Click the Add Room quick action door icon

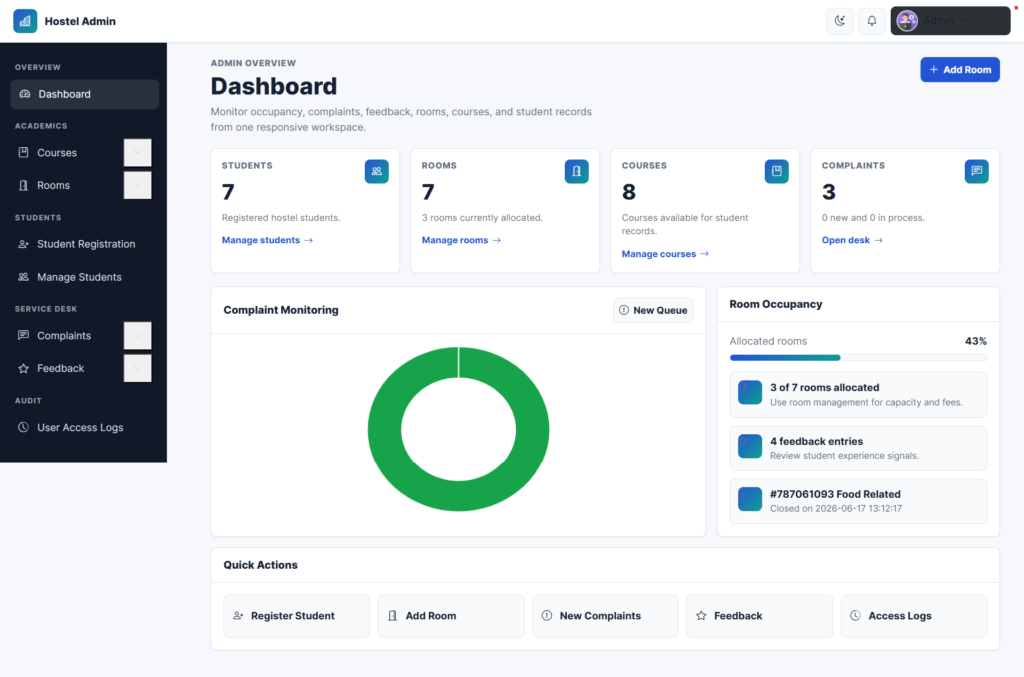coord(392,616)
